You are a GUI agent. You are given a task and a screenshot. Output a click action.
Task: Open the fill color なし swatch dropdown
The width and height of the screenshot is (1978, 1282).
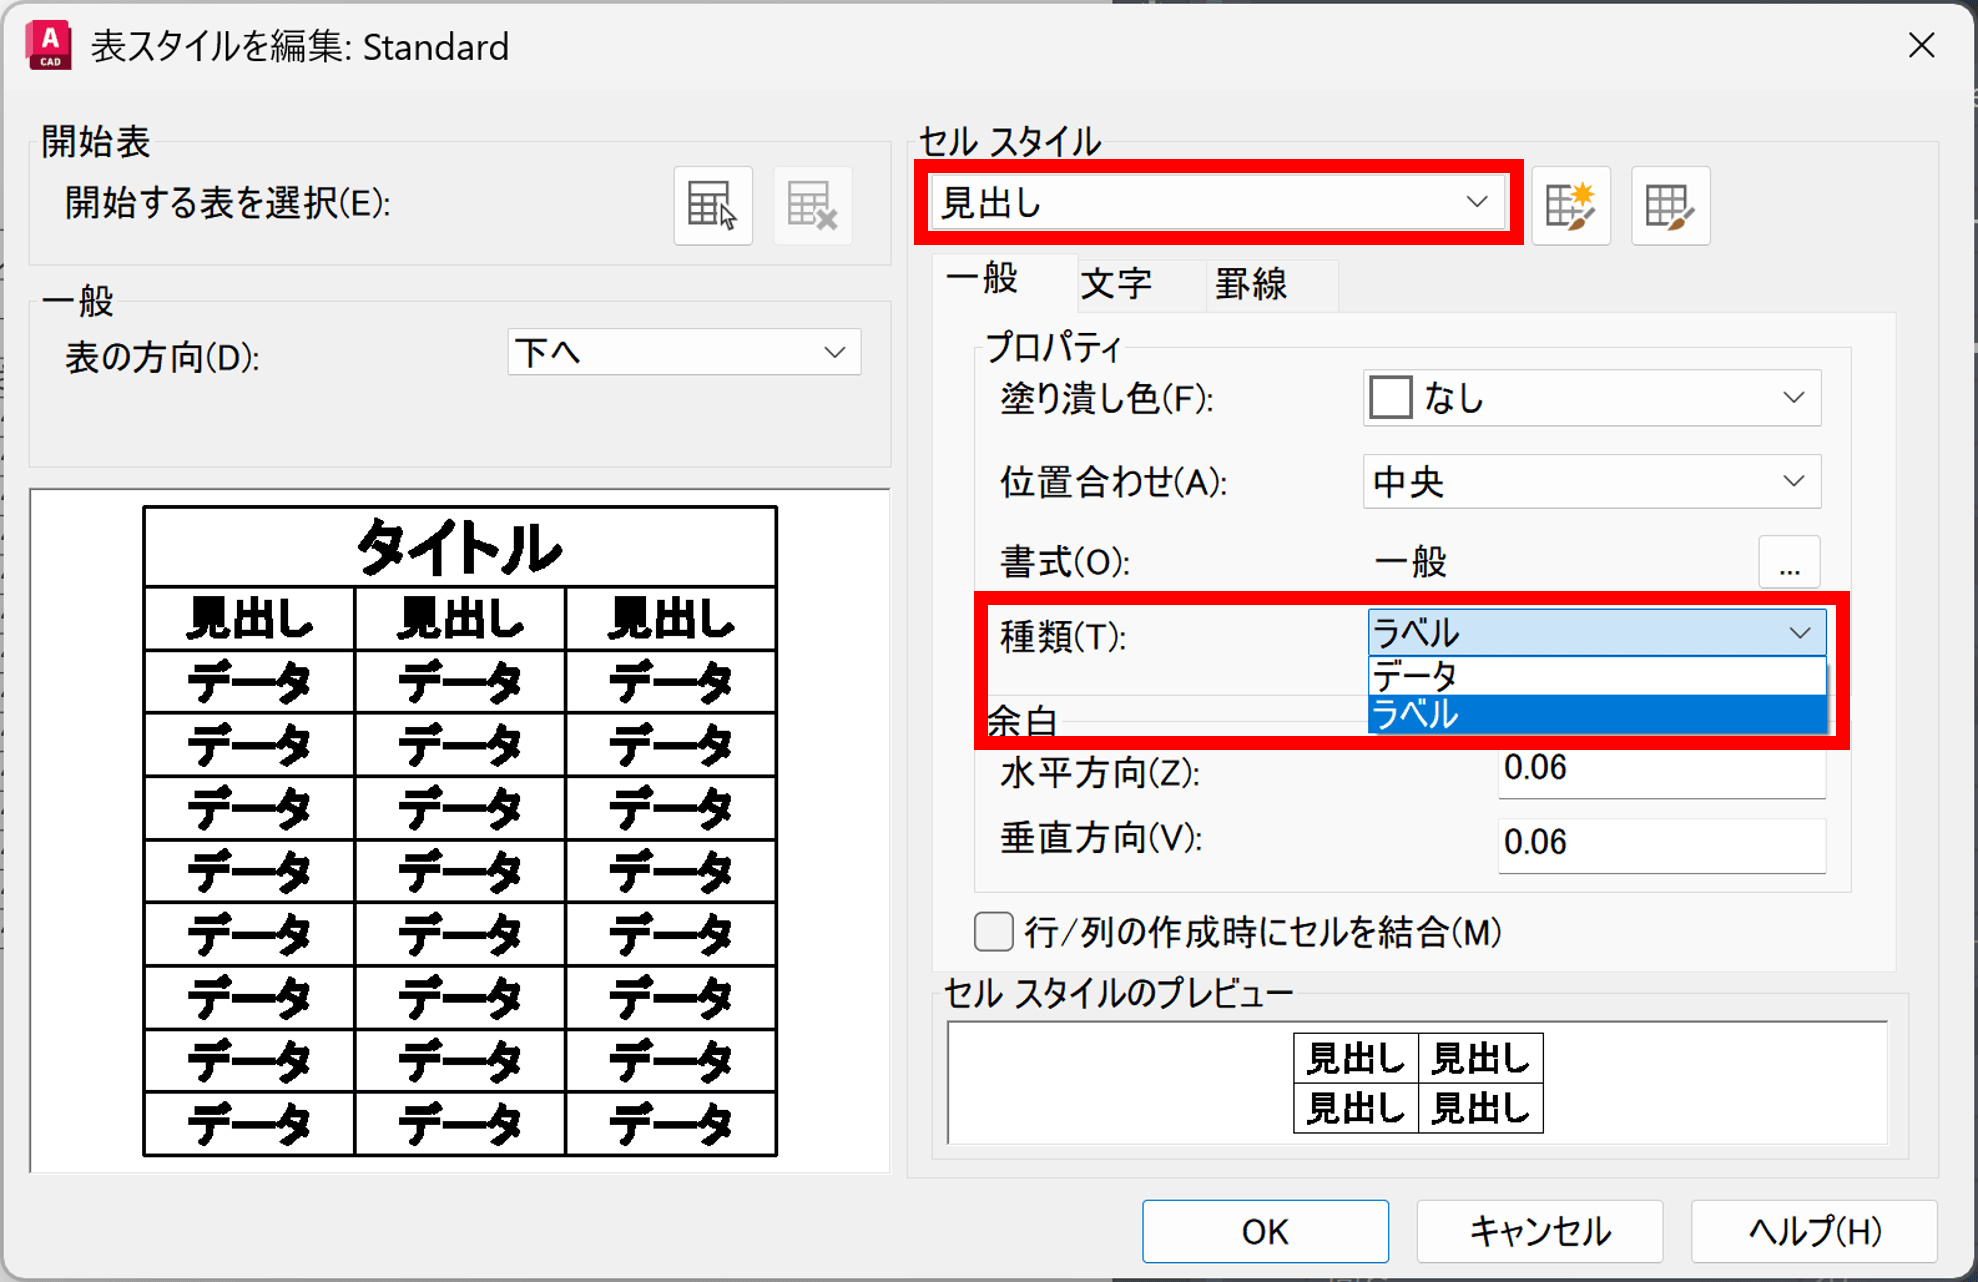pyautogui.click(x=1591, y=398)
